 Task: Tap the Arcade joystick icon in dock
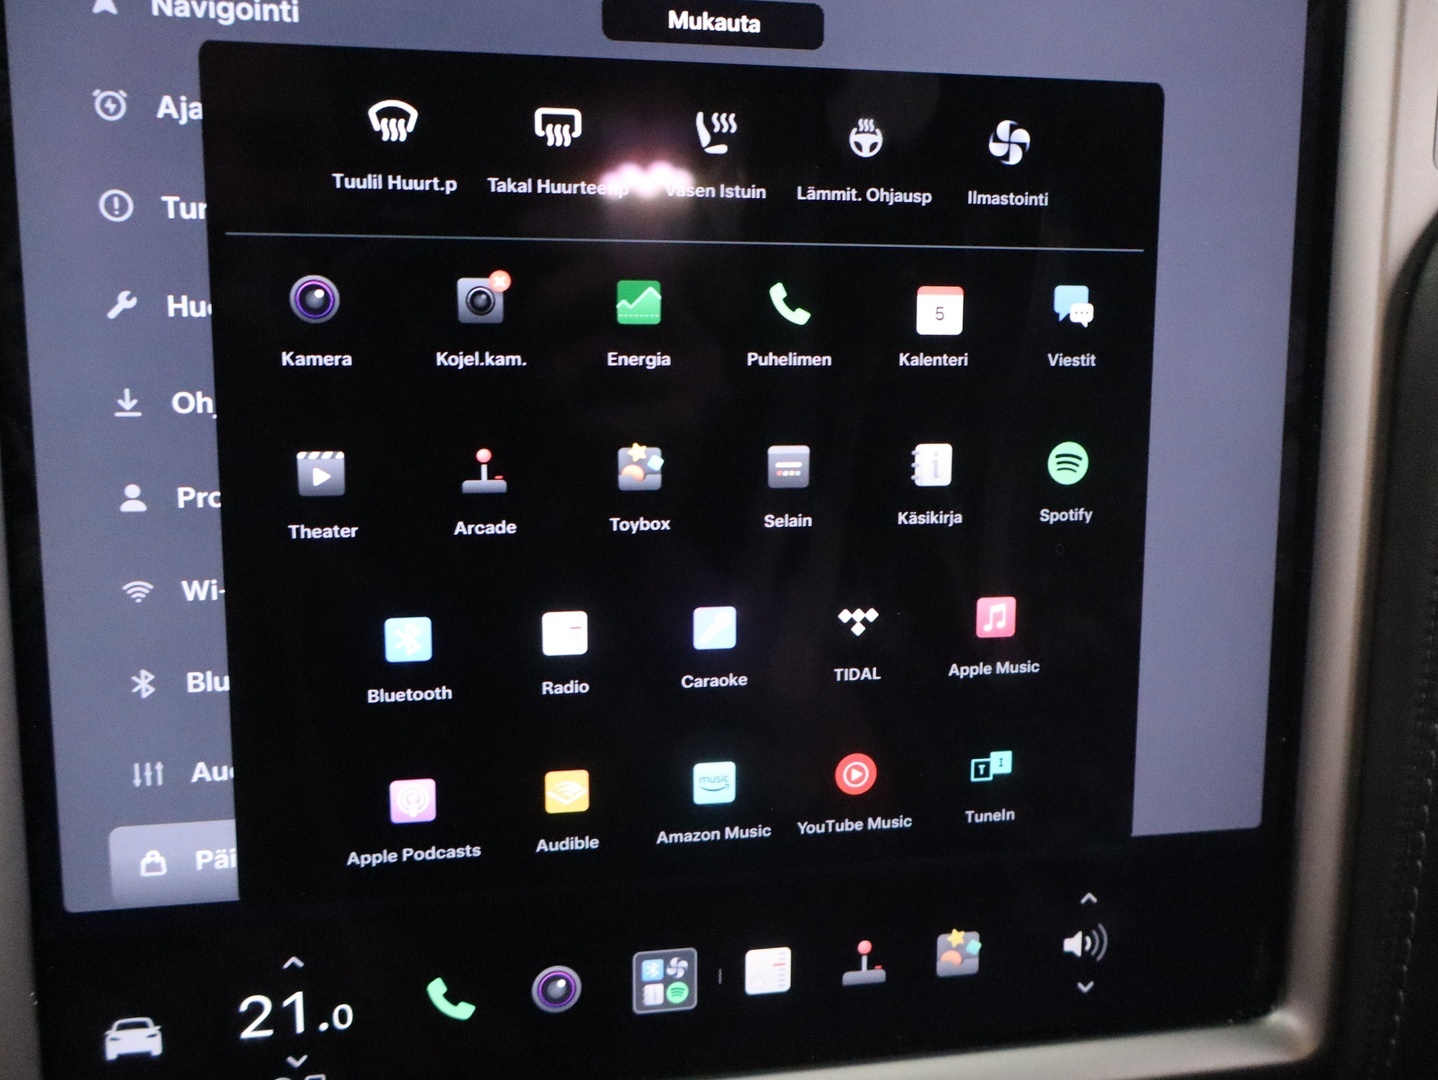(863, 963)
